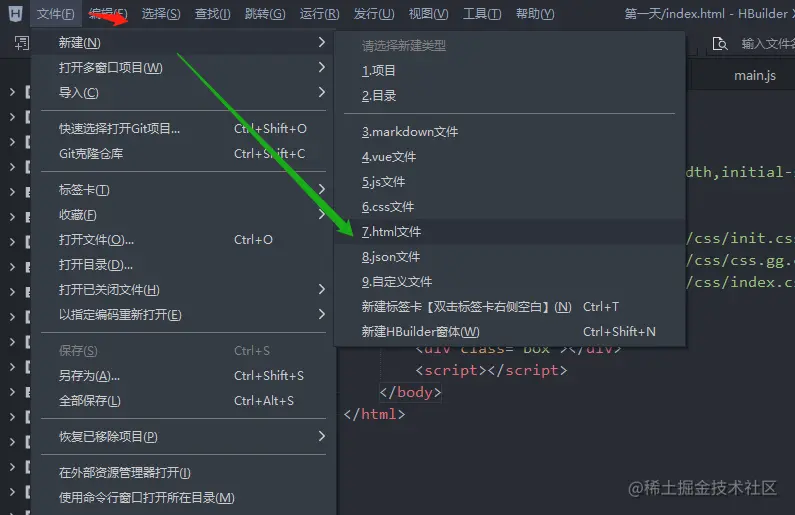Create new 3.markdown文件
795x515 pixels.
click(x=510, y=132)
